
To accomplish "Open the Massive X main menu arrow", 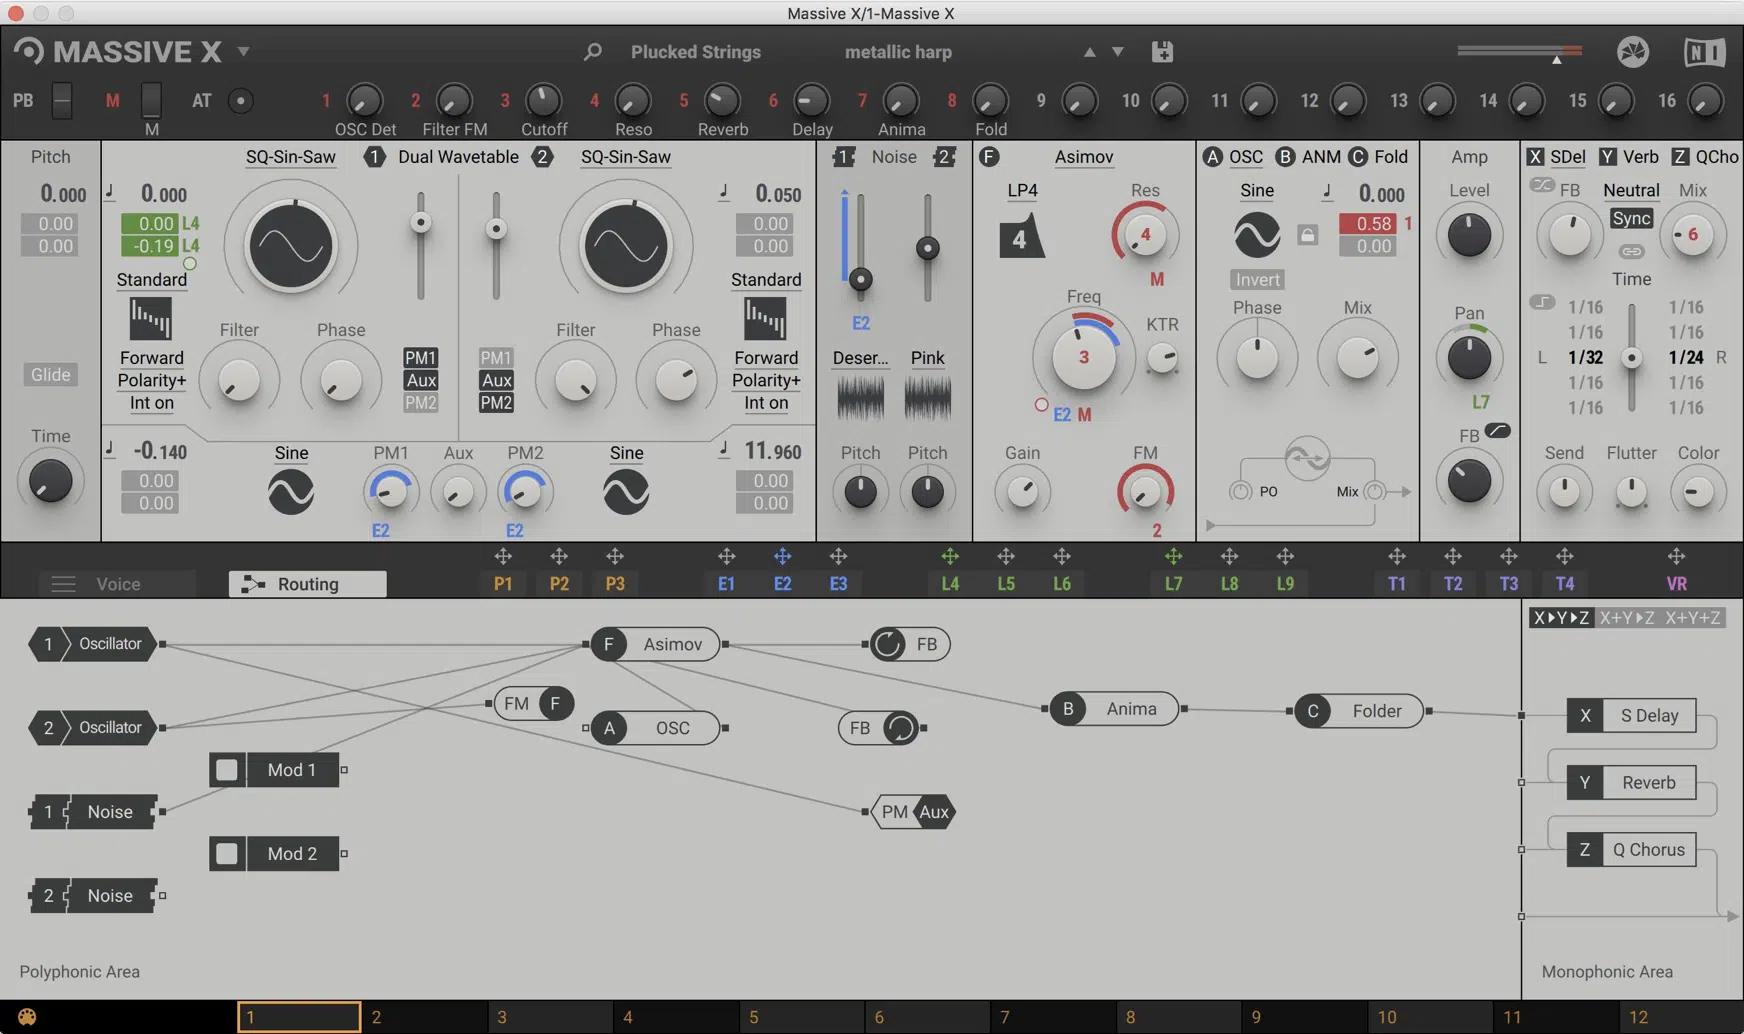I will pos(243,51).
